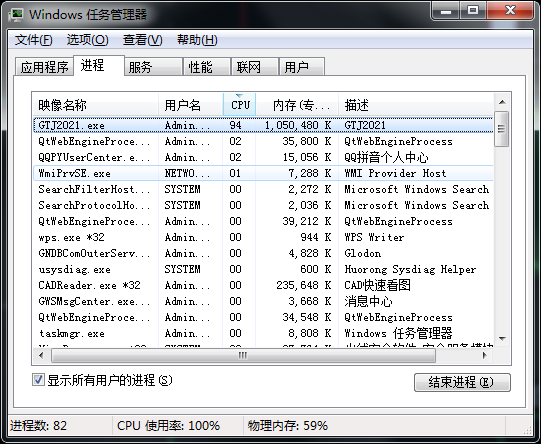Viewport: 541px width, 444px height.
Task: Click the vertical scrollbar up arrow
Action: (x=502, y=102)
